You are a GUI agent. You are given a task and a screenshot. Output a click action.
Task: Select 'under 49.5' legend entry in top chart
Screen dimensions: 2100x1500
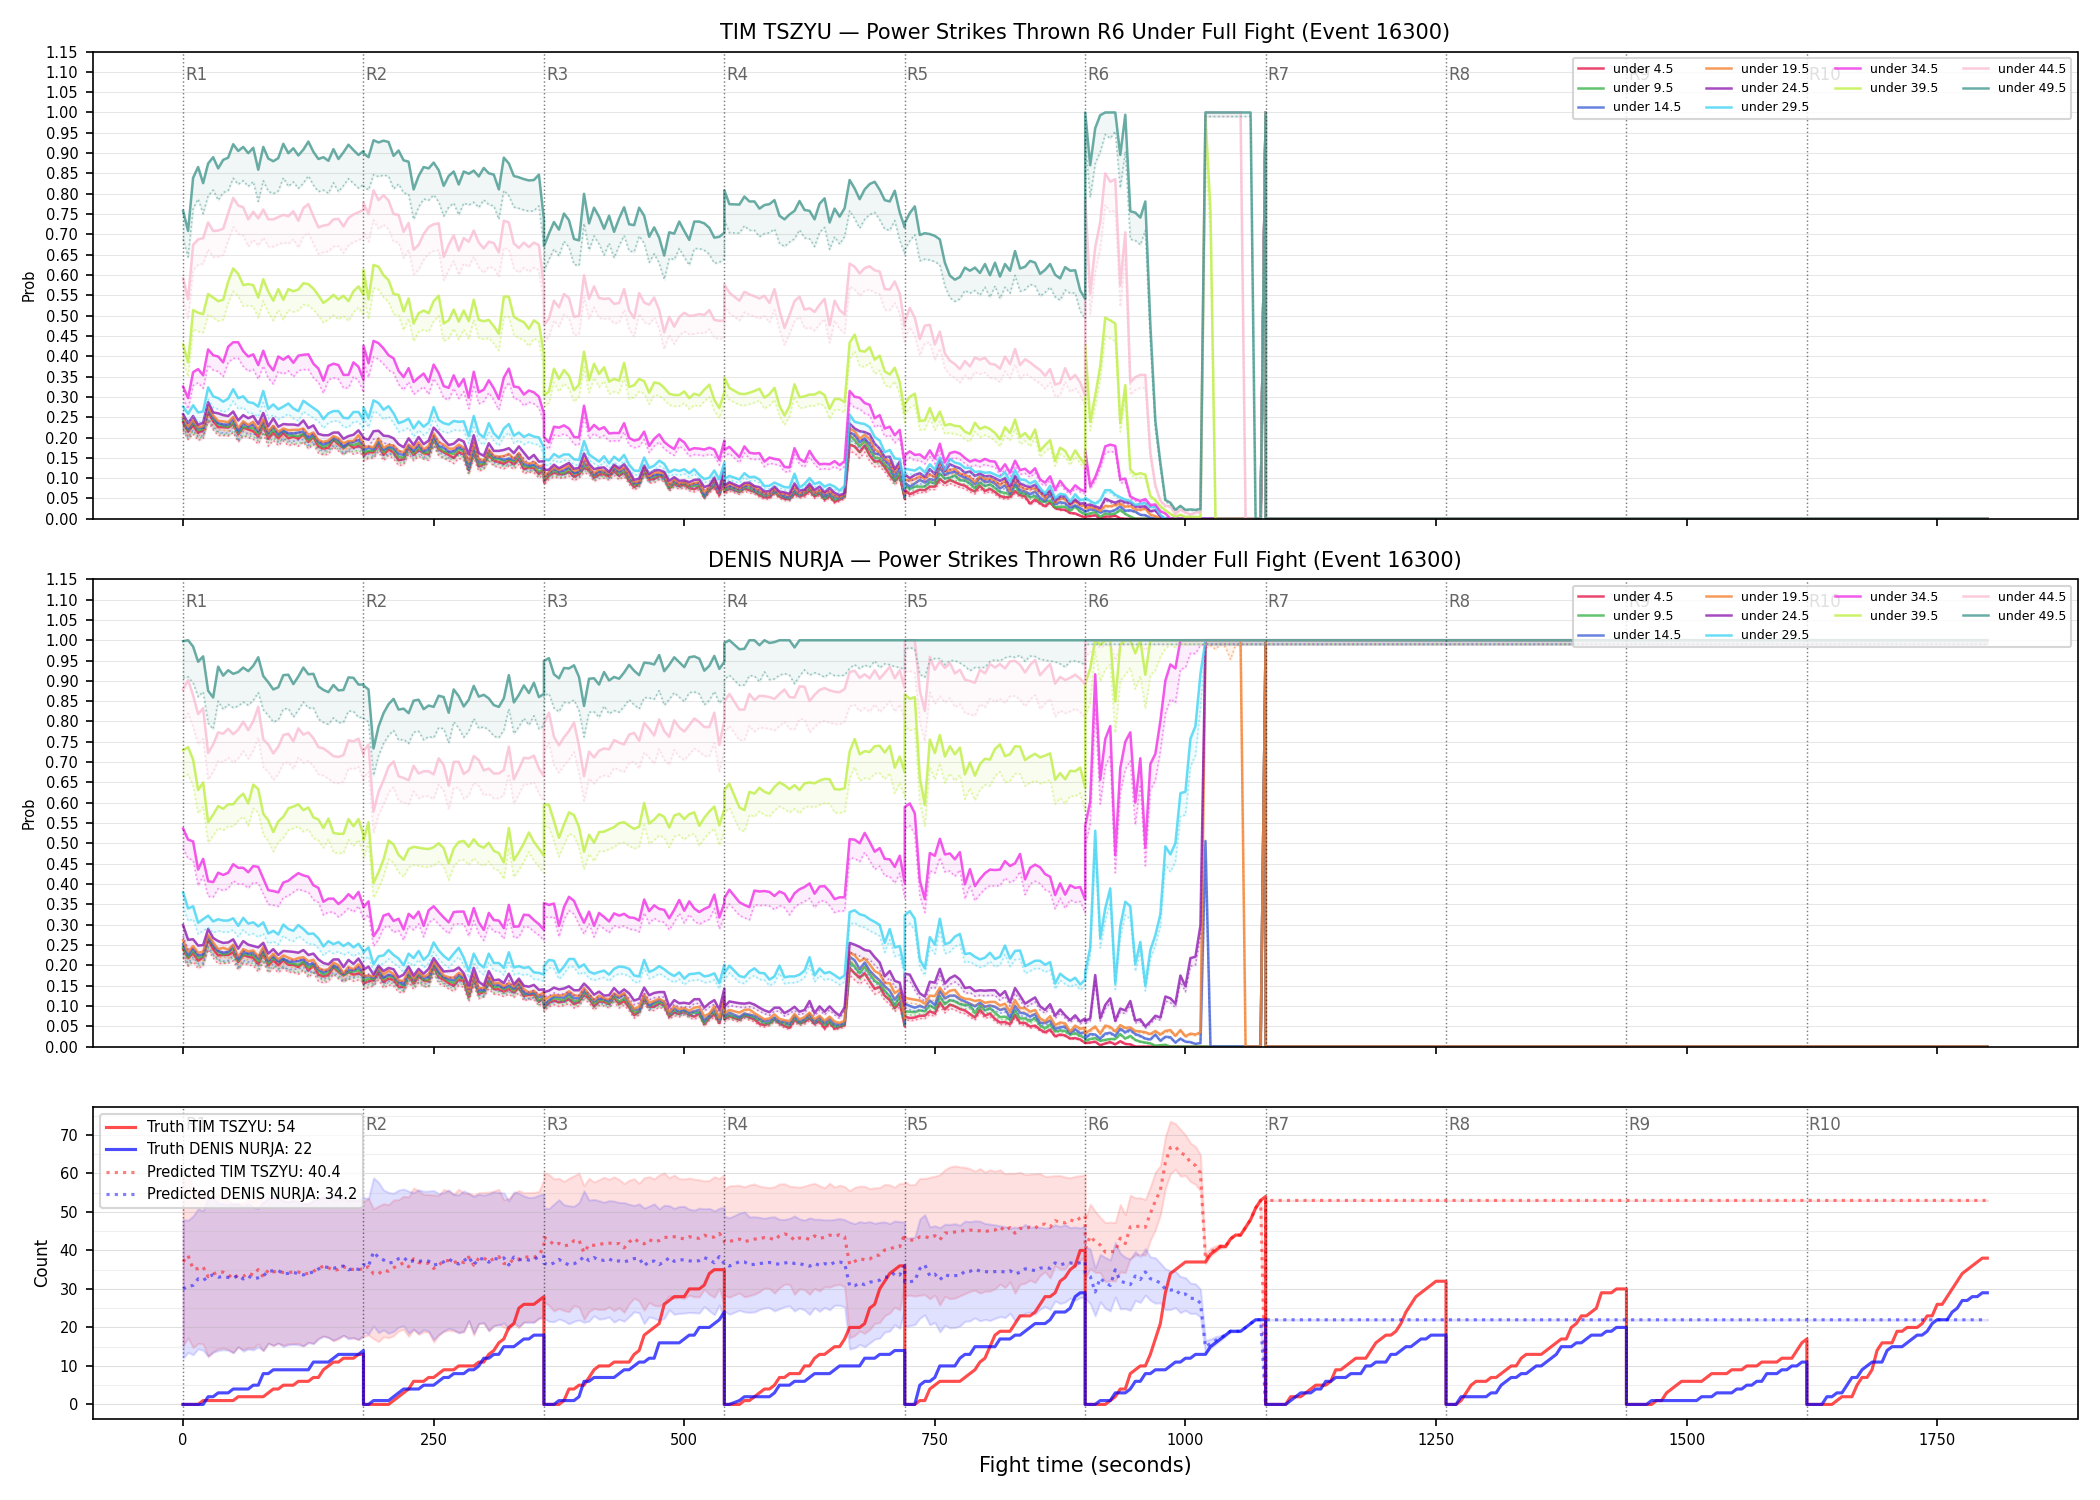click(2013, 88)
